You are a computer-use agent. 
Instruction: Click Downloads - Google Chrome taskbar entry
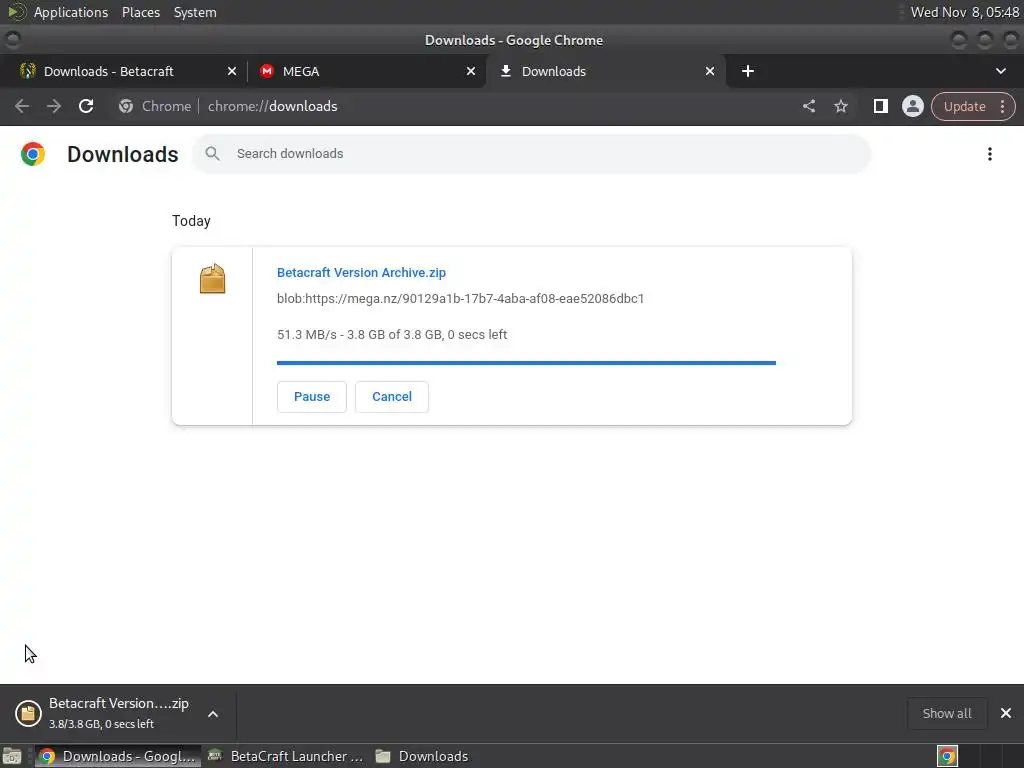pos(118,756)
